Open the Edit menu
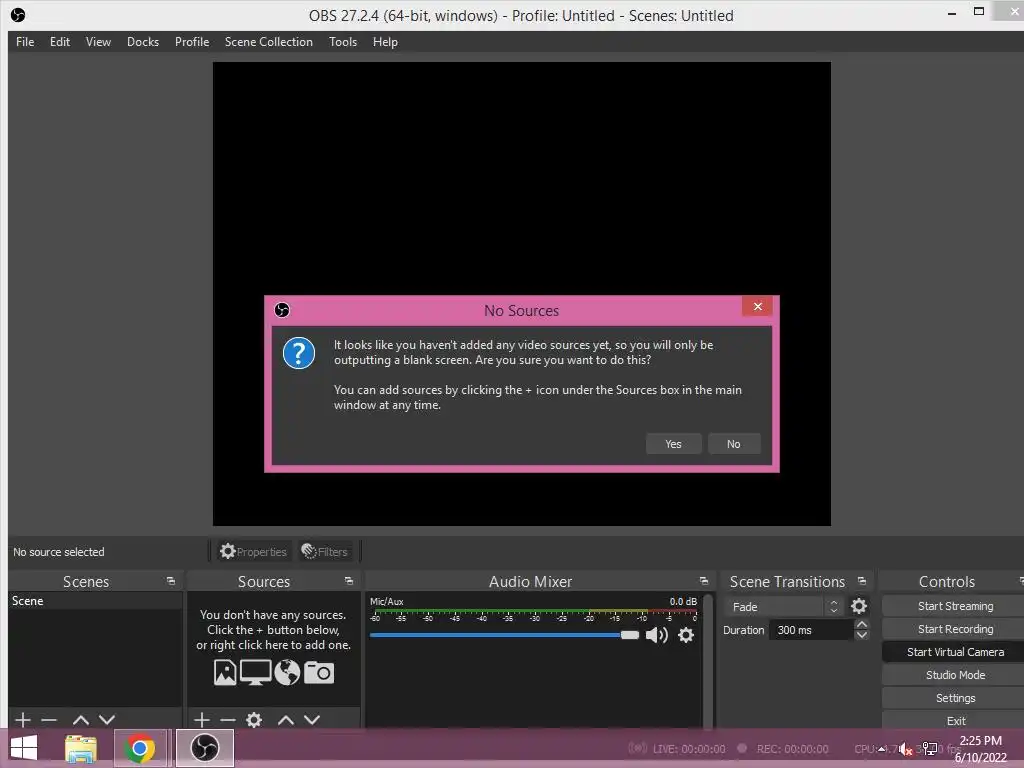 tap(60, 42)
